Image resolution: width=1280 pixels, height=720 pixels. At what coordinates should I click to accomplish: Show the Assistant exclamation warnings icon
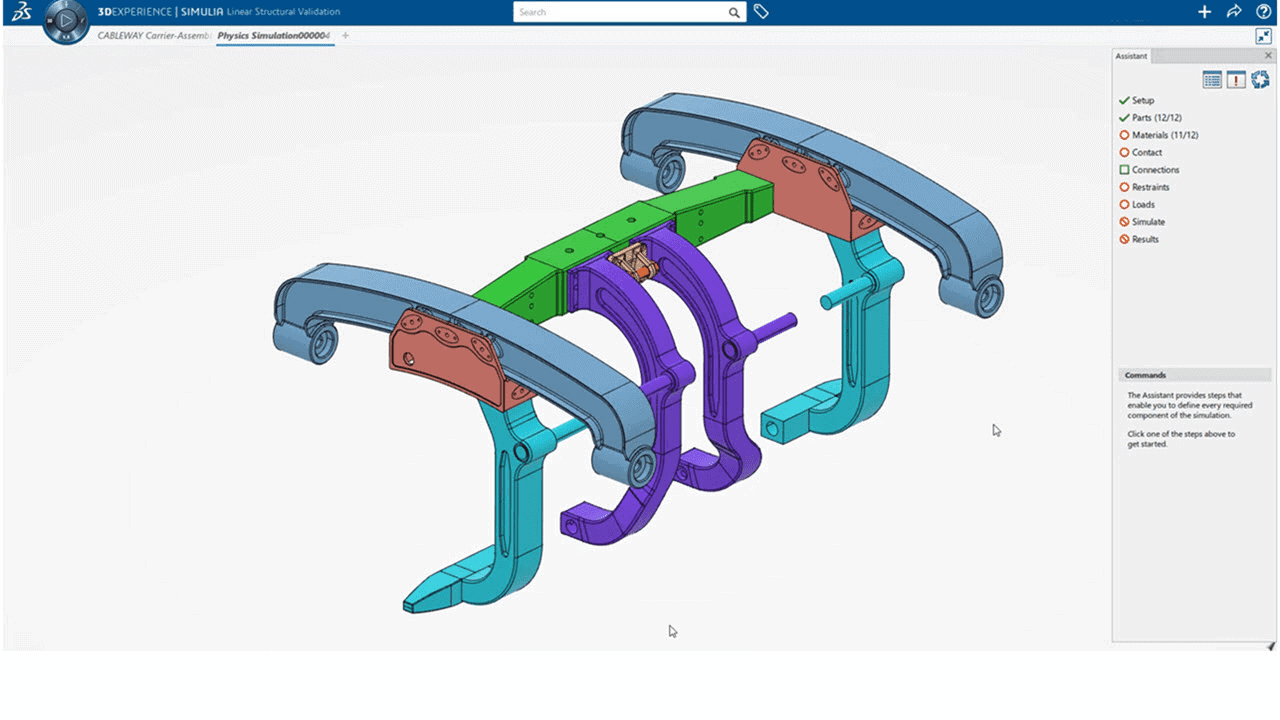coord(1236,80)
